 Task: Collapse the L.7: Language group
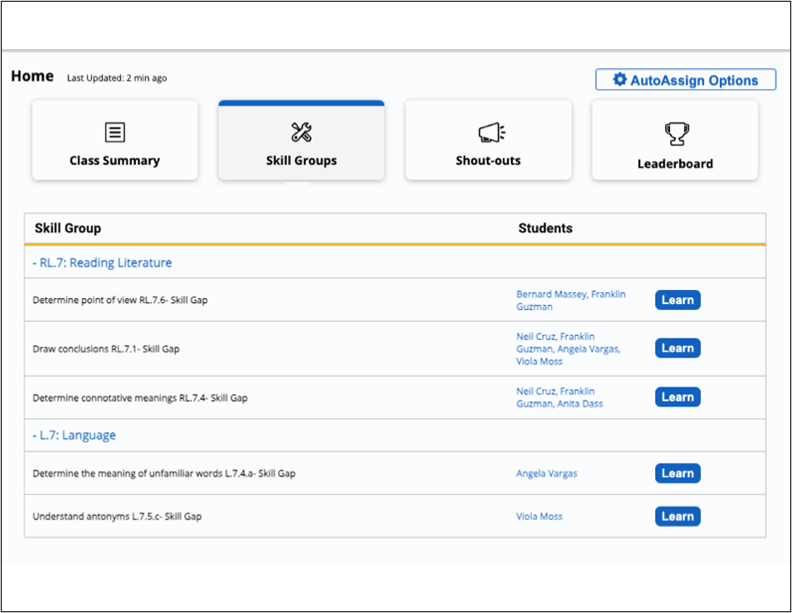point(74,435)
